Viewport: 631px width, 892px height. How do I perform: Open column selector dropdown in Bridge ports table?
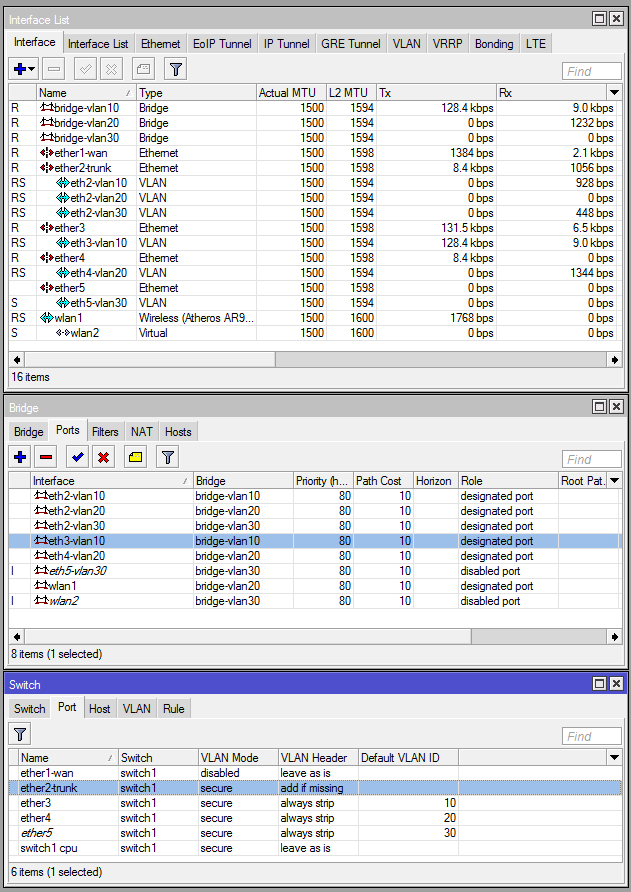(x=614, y=480)
